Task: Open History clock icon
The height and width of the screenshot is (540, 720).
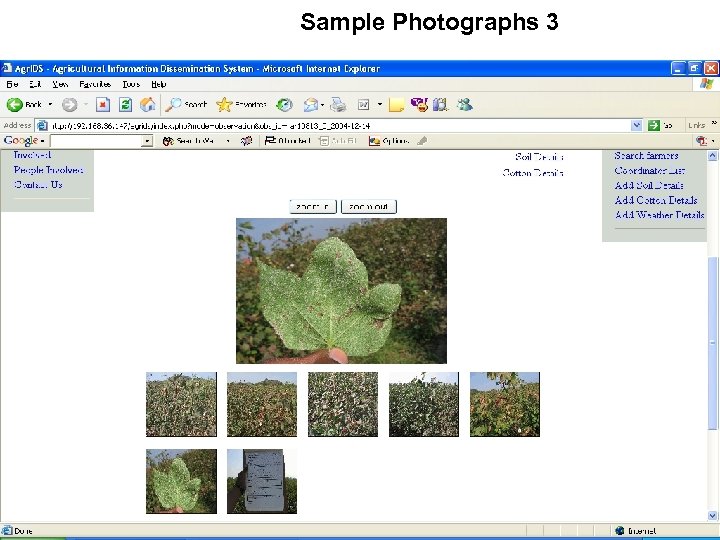Action: [284, 105]
